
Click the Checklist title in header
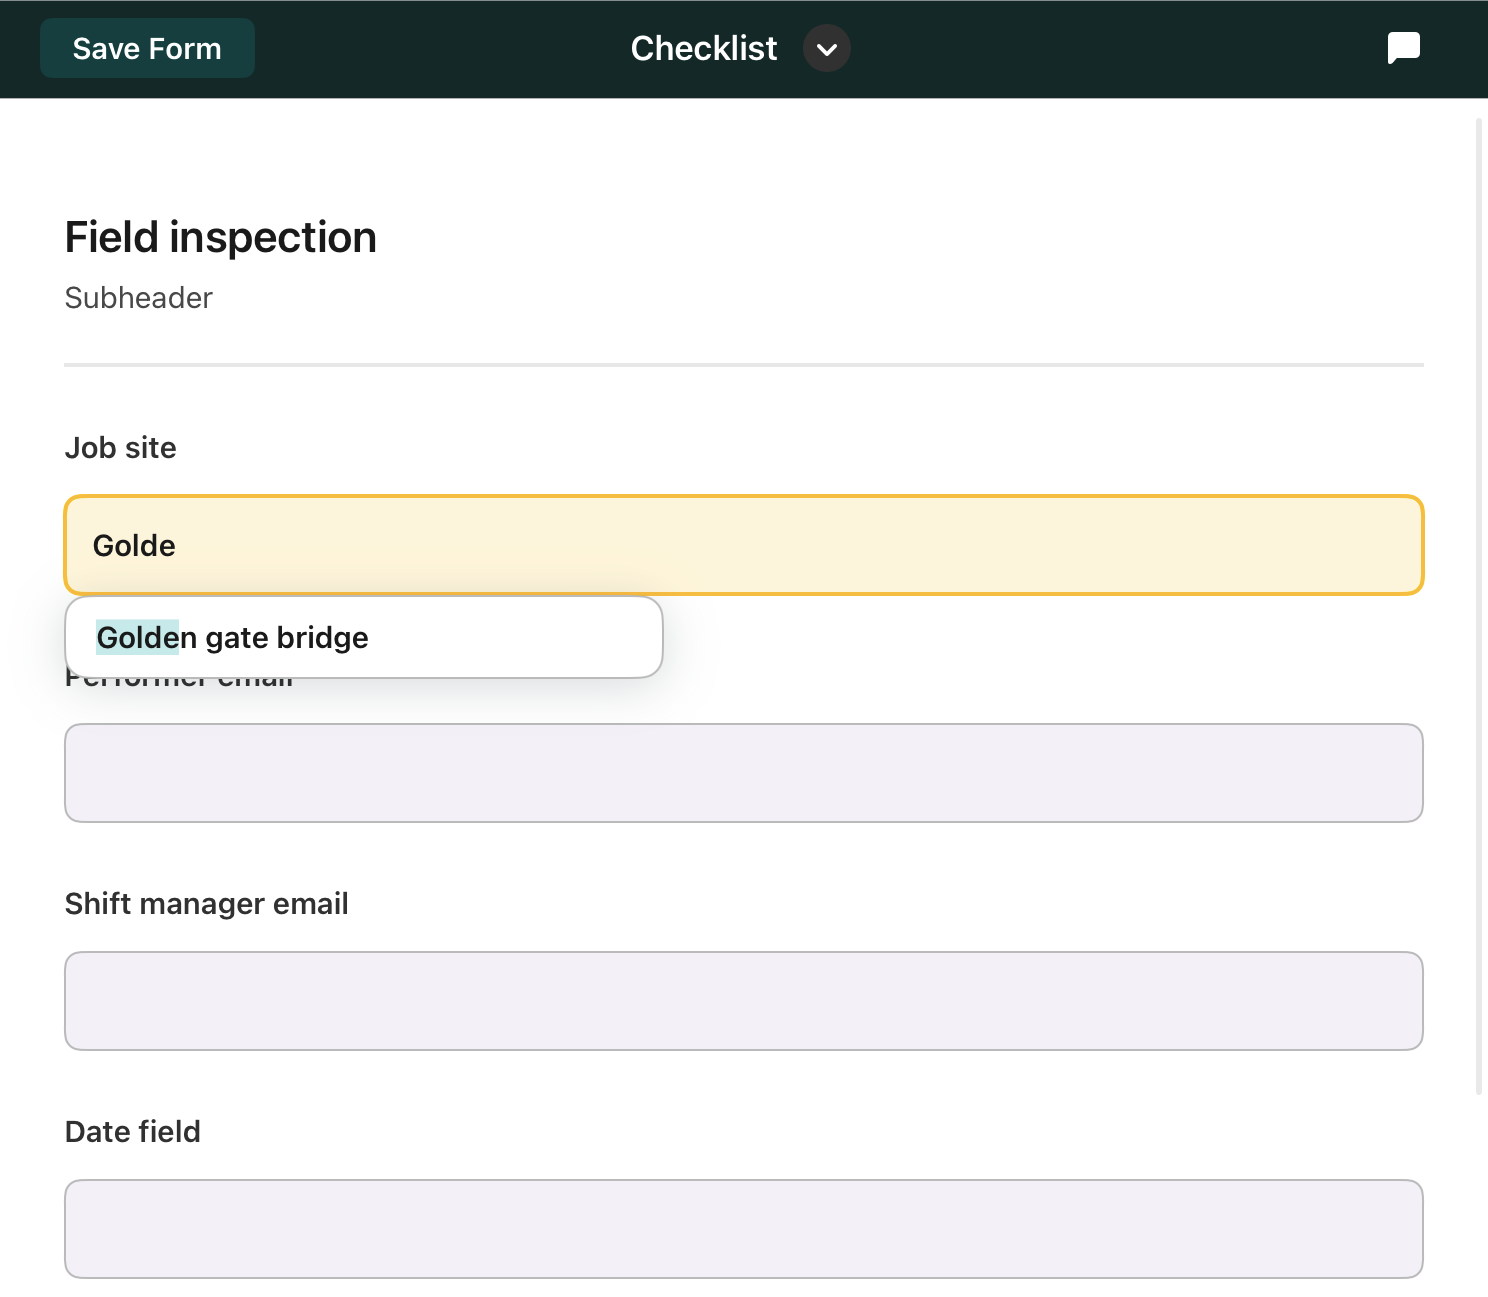[x=703, y=49]
